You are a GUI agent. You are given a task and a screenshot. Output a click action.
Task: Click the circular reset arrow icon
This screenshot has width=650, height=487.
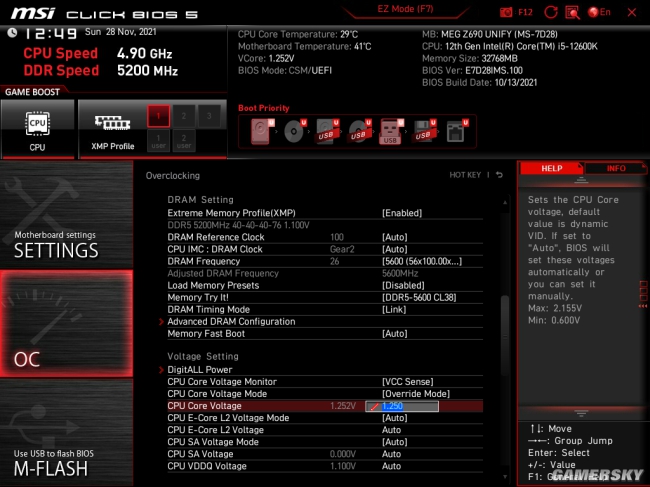[551, 12]
